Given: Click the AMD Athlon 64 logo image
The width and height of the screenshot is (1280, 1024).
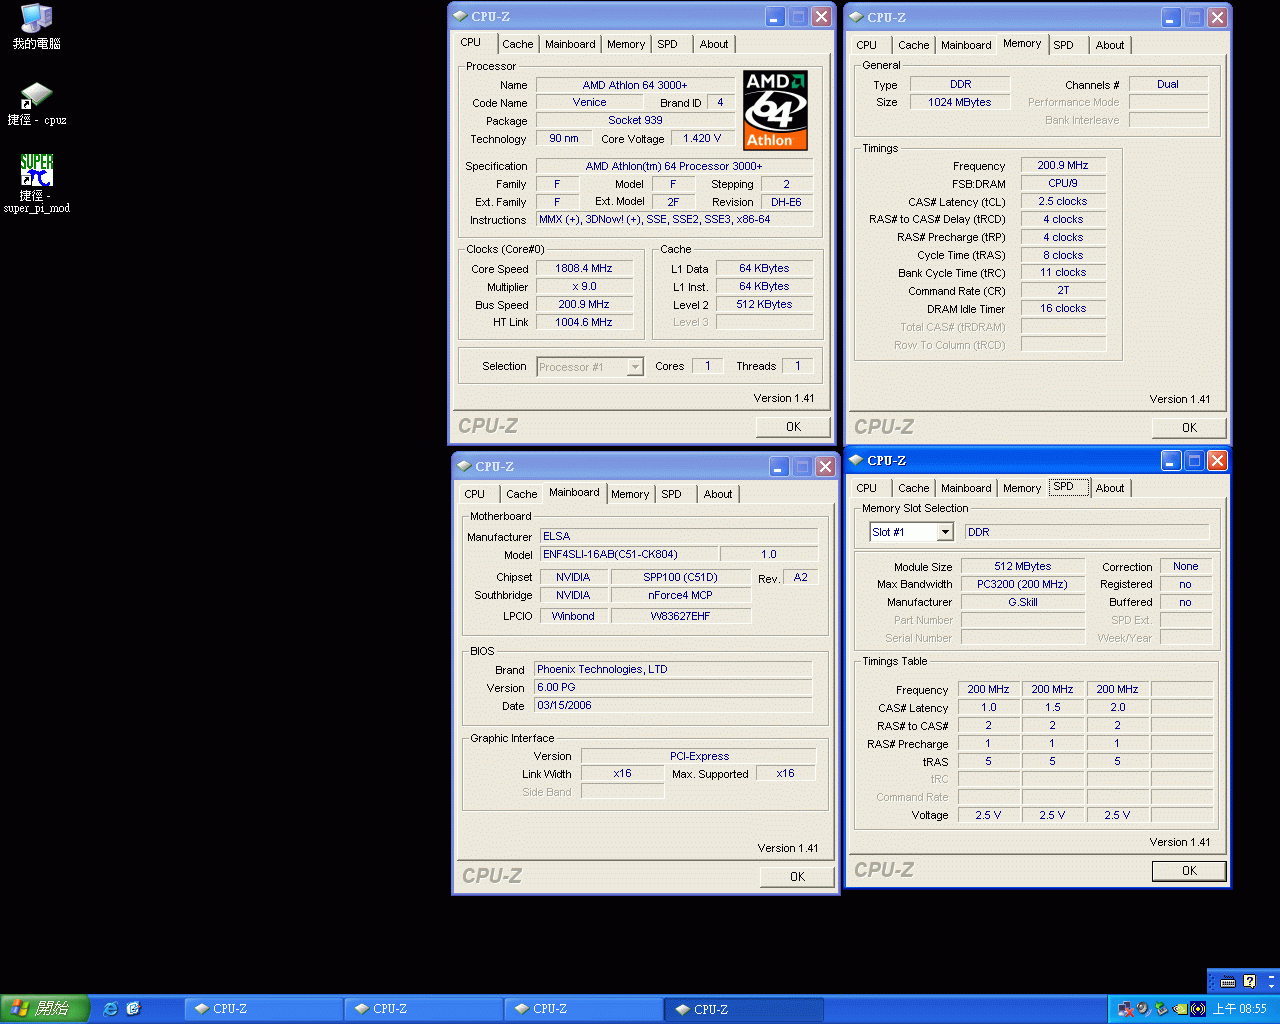Looking at the screenshot, I should pos(775,110).
